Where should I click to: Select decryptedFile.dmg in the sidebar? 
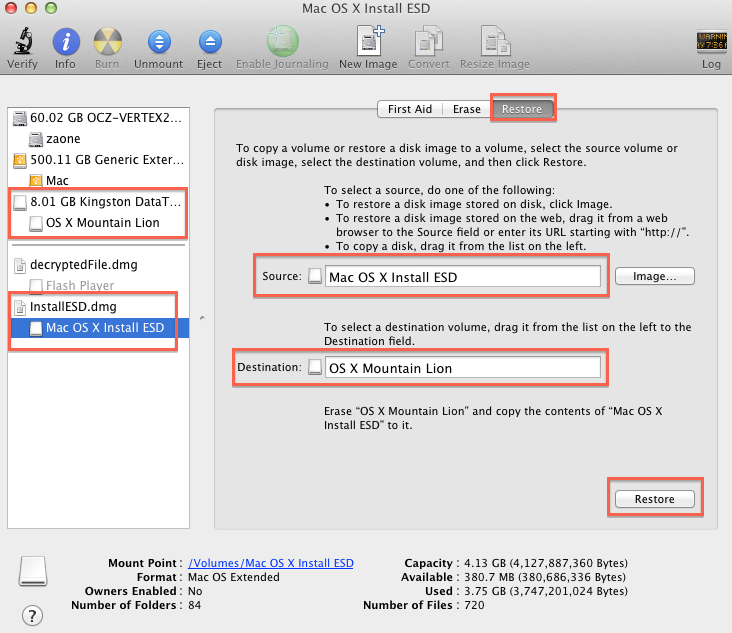click(98, 265)
